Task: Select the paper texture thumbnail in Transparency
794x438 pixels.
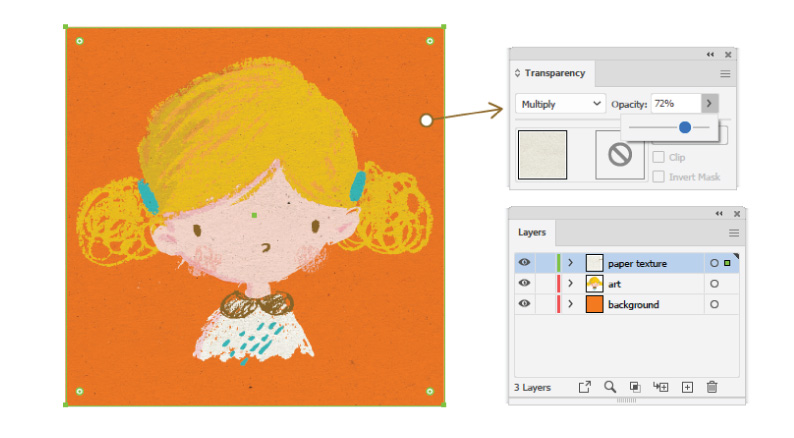Action: [x=542, y=154]
